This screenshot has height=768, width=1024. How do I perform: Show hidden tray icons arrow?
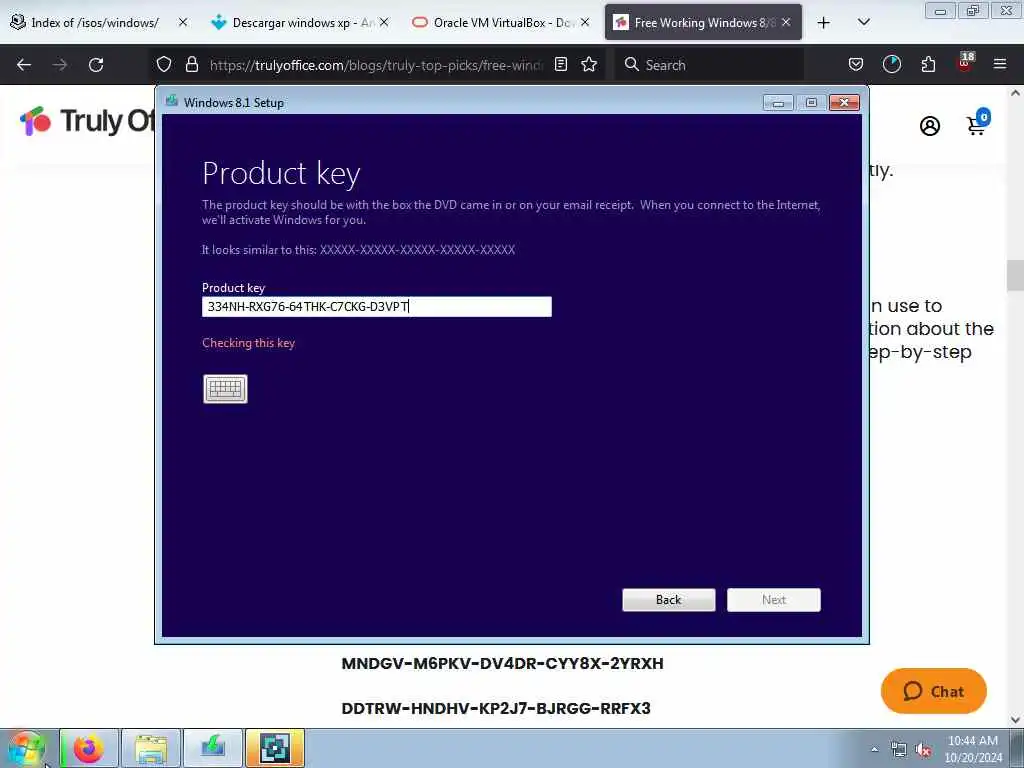click(x=874, y=749)
